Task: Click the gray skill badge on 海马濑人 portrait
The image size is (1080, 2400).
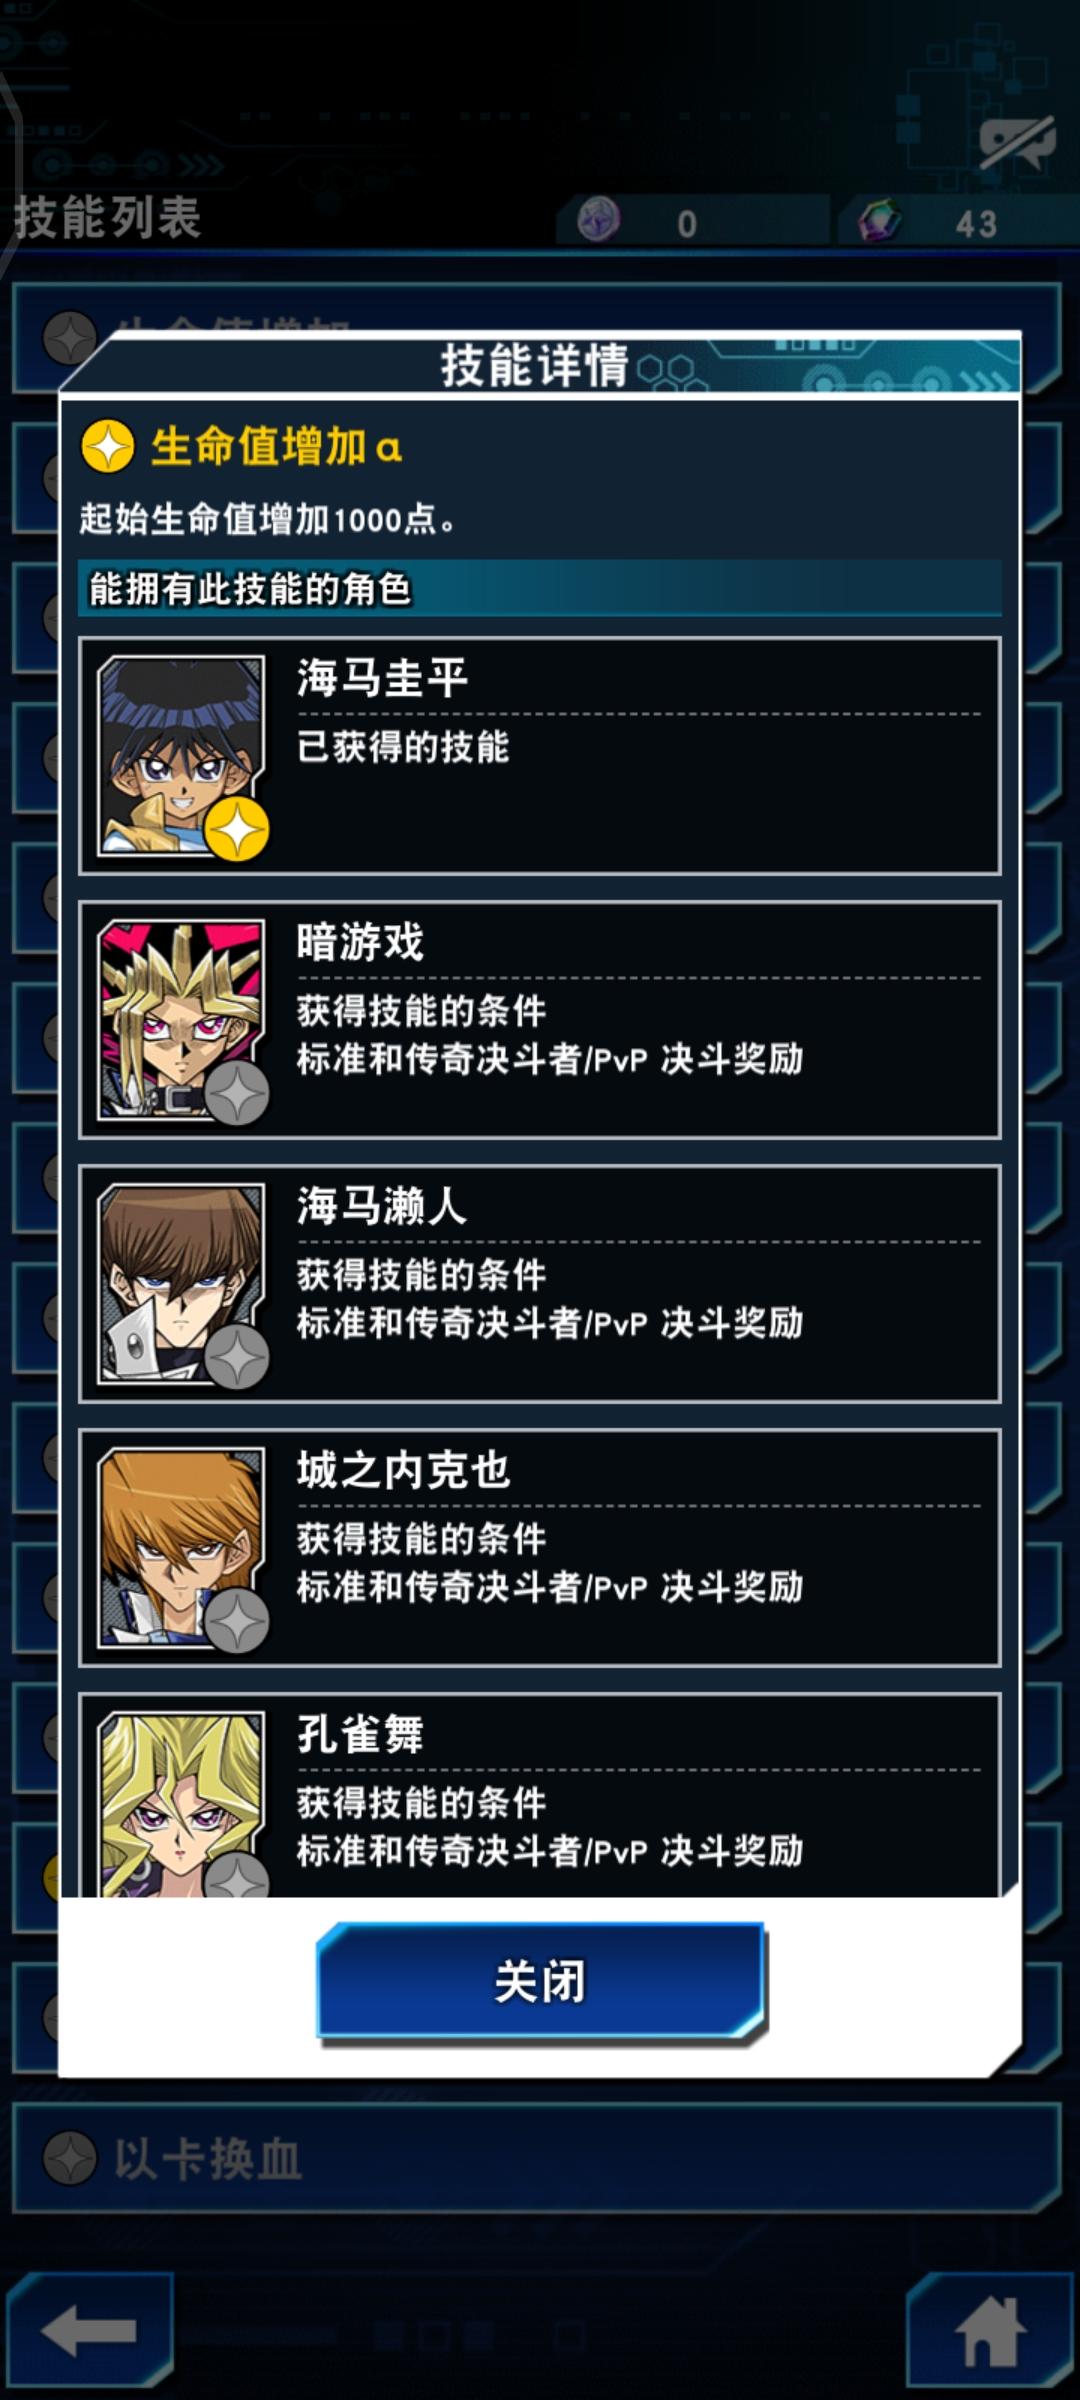Action: [237, 1357]
